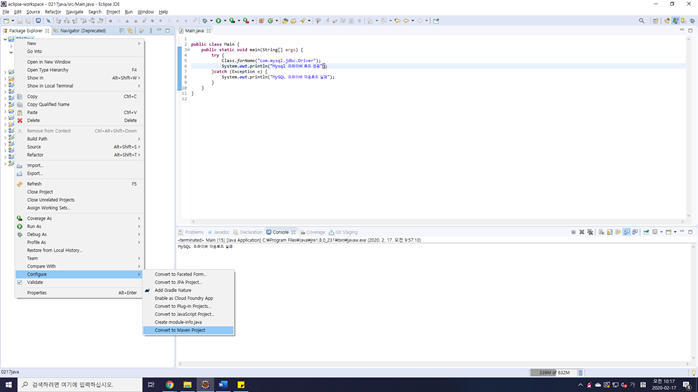Select Convert to Faceted Form...

[188, 274]
